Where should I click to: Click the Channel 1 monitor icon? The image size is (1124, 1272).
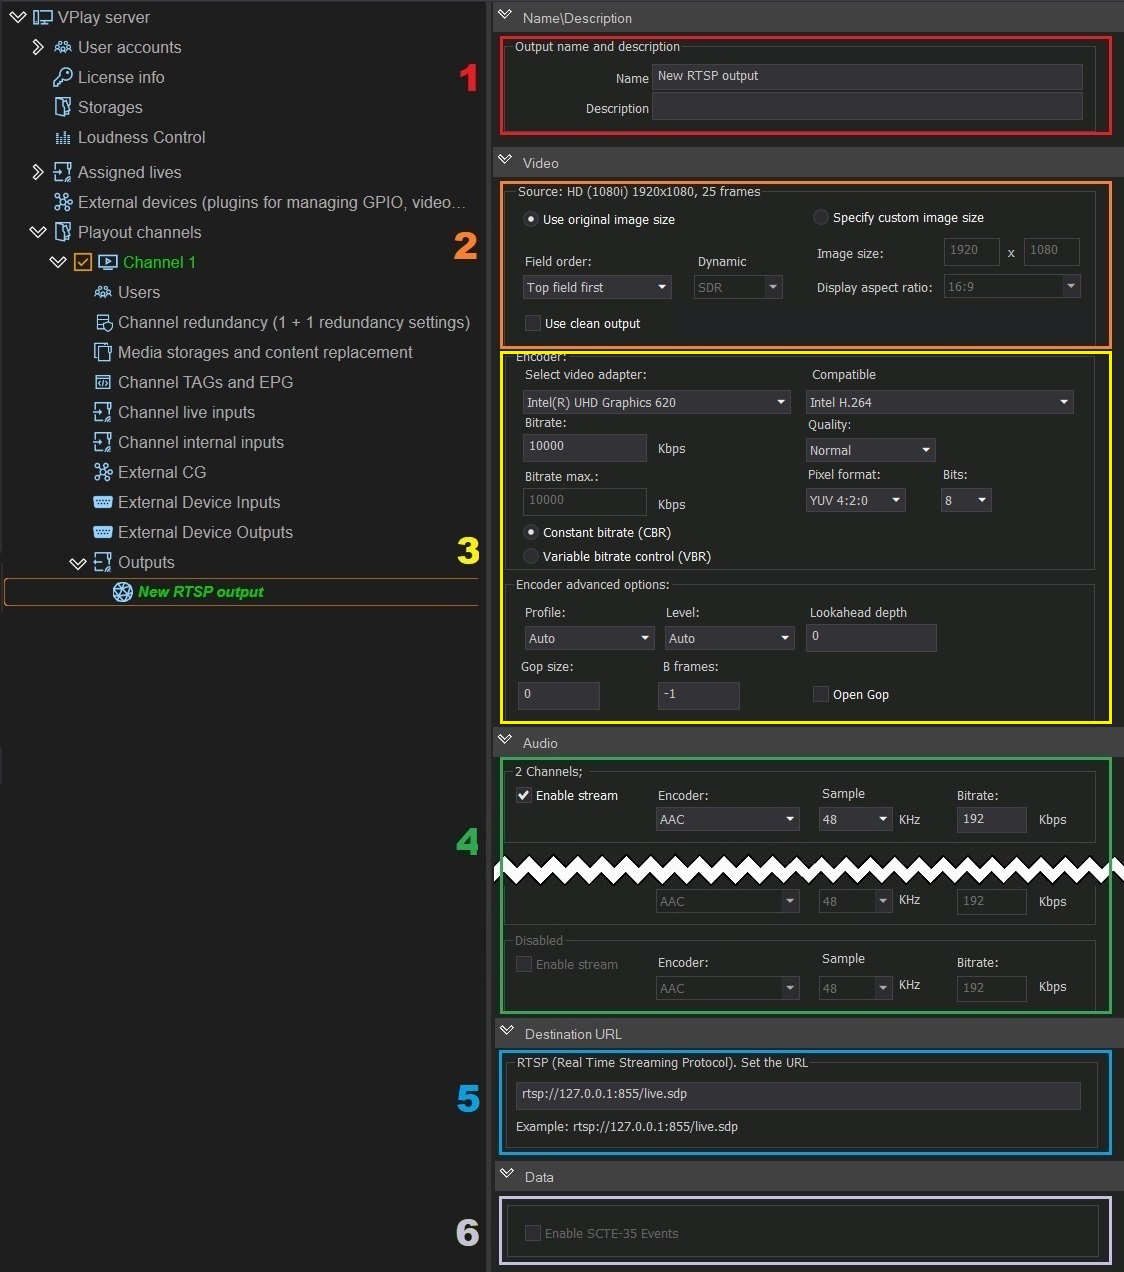click(108, 262)
